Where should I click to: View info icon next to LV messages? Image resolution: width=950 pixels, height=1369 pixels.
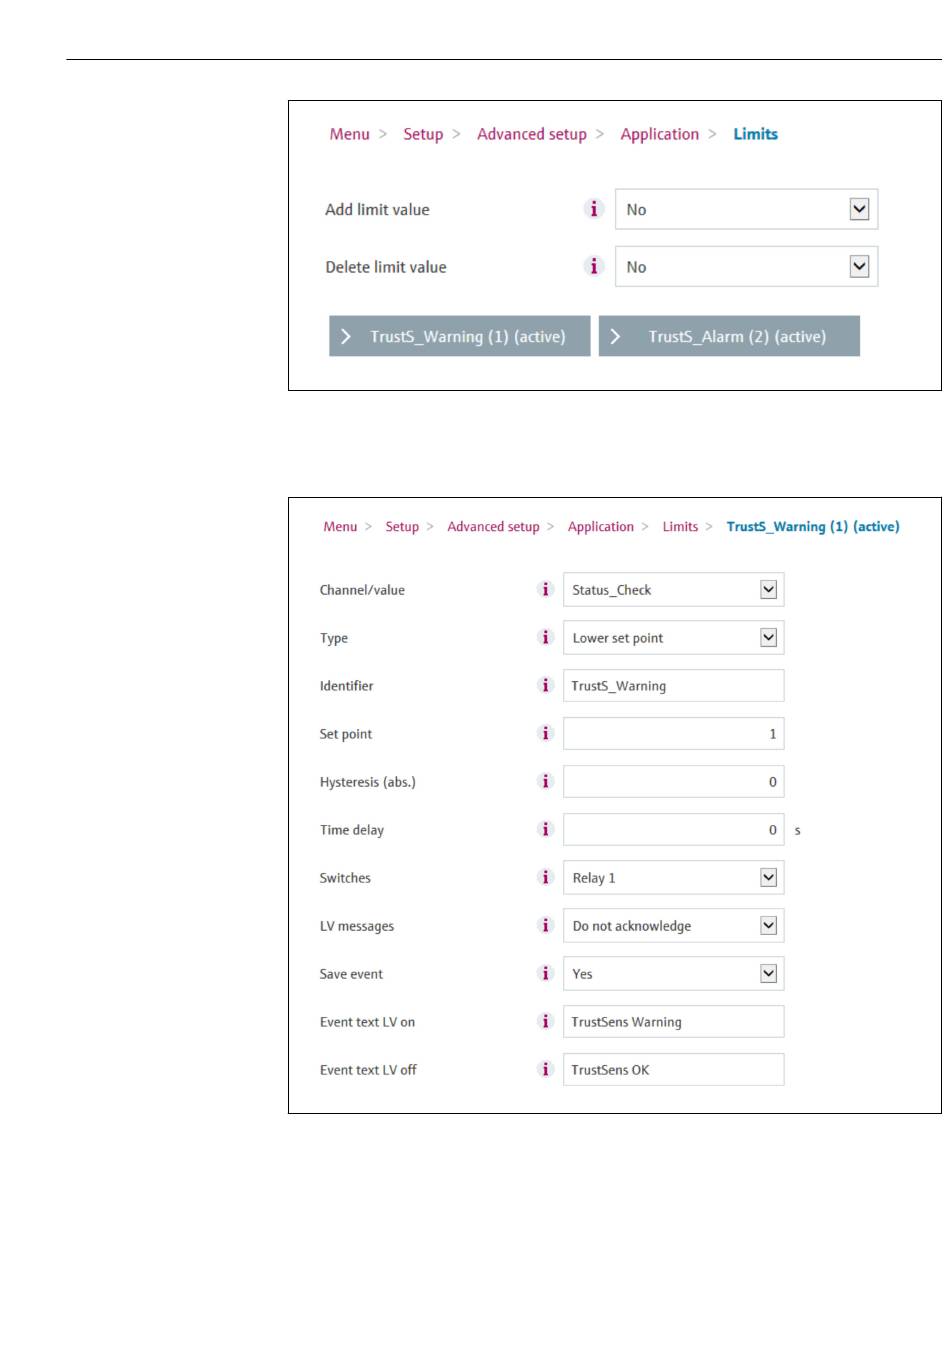[545, 925]
